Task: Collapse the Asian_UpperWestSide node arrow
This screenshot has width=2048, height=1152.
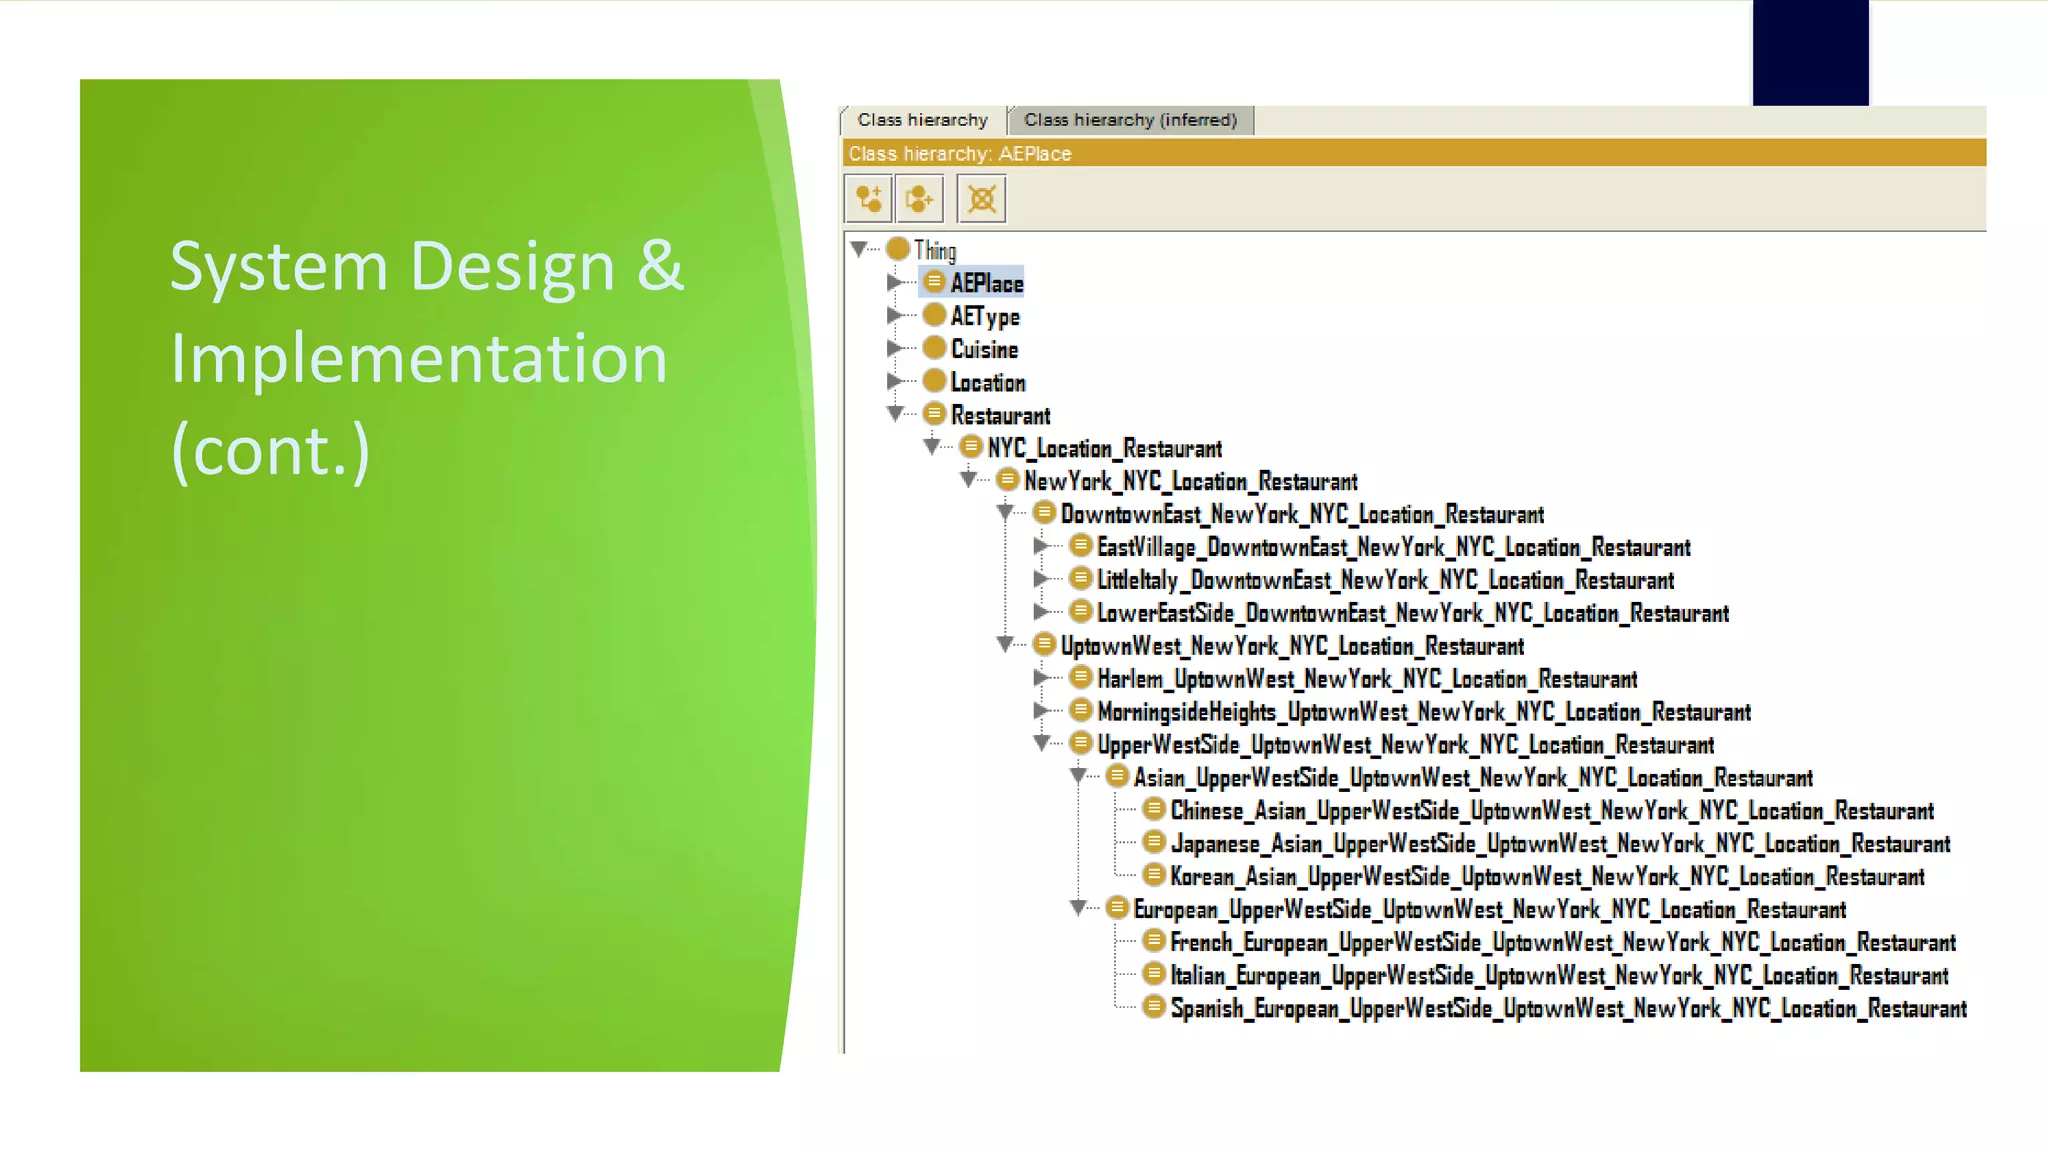Action: point(1078,776)
